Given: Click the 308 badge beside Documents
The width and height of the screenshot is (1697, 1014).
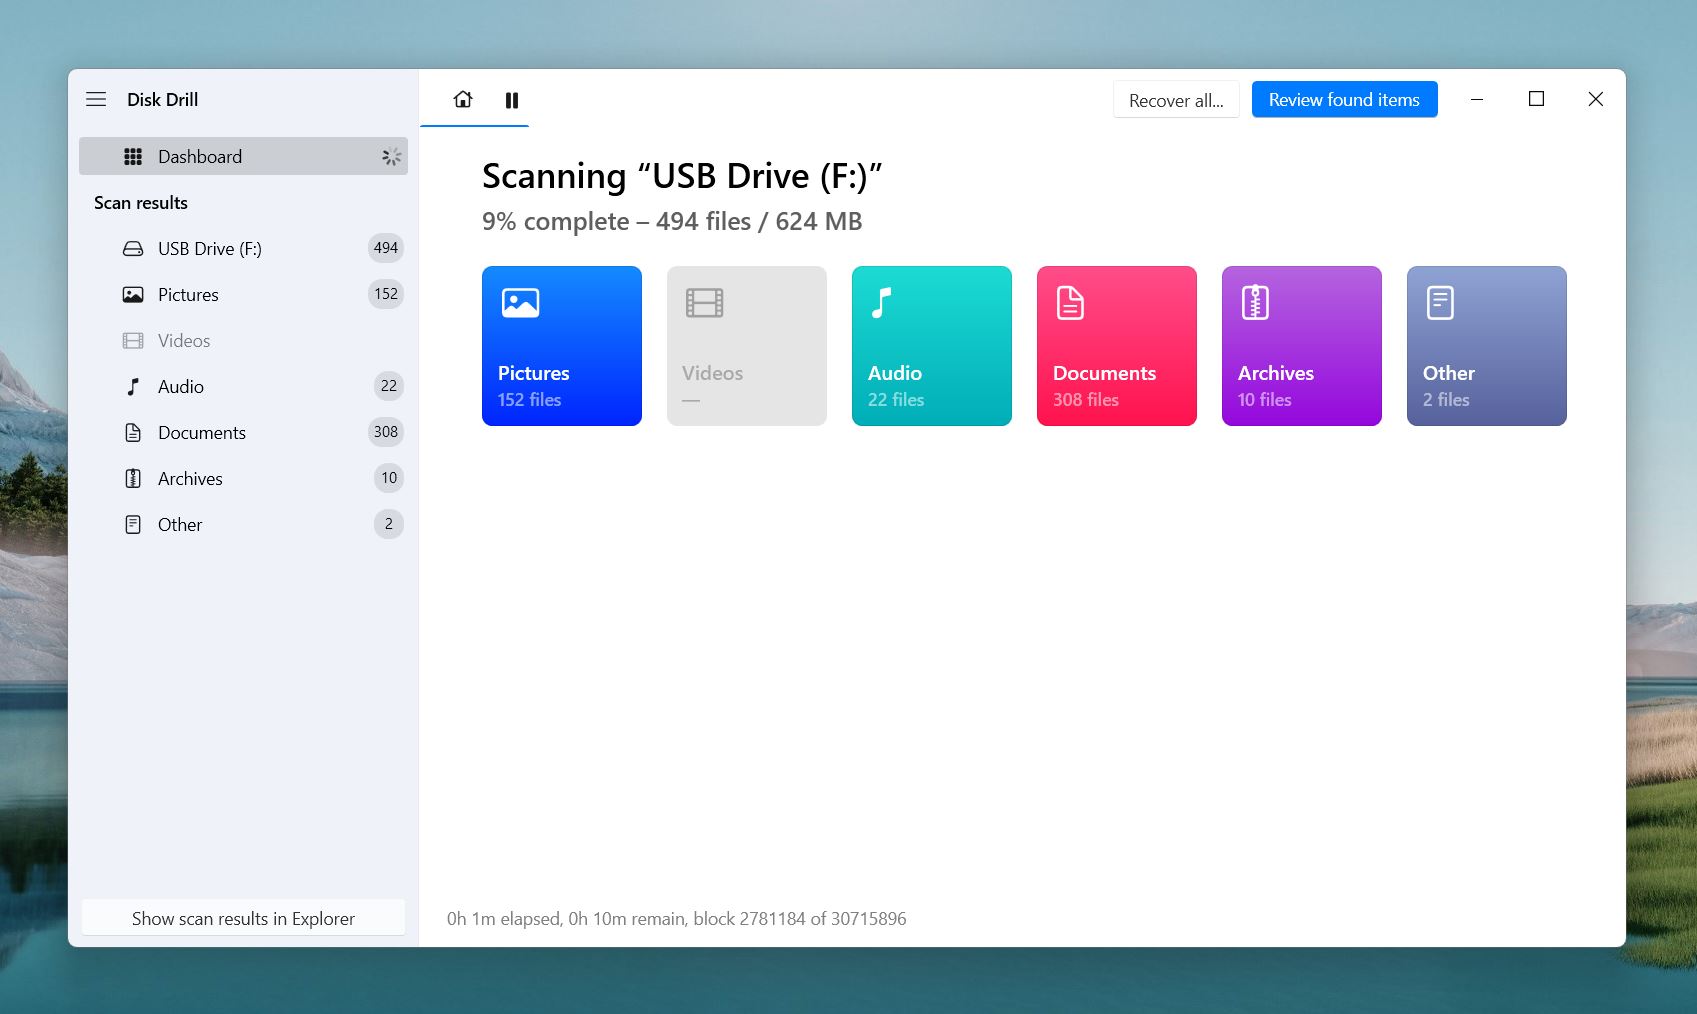Looking at the screenshot, I should coord(386,432).
